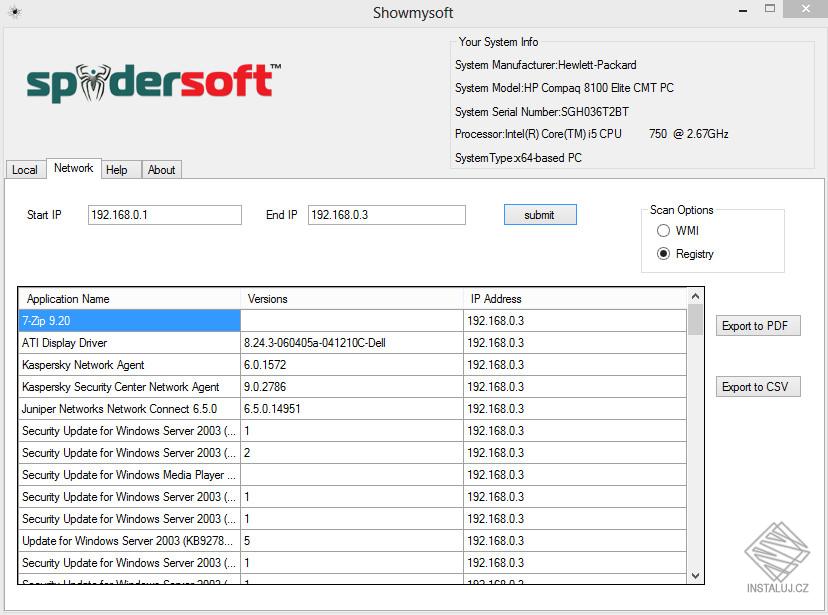This screenshot has width=828, height=615.
Task: Switch to the Local tab
Action: pyautogui.click(x=25, y=170)
